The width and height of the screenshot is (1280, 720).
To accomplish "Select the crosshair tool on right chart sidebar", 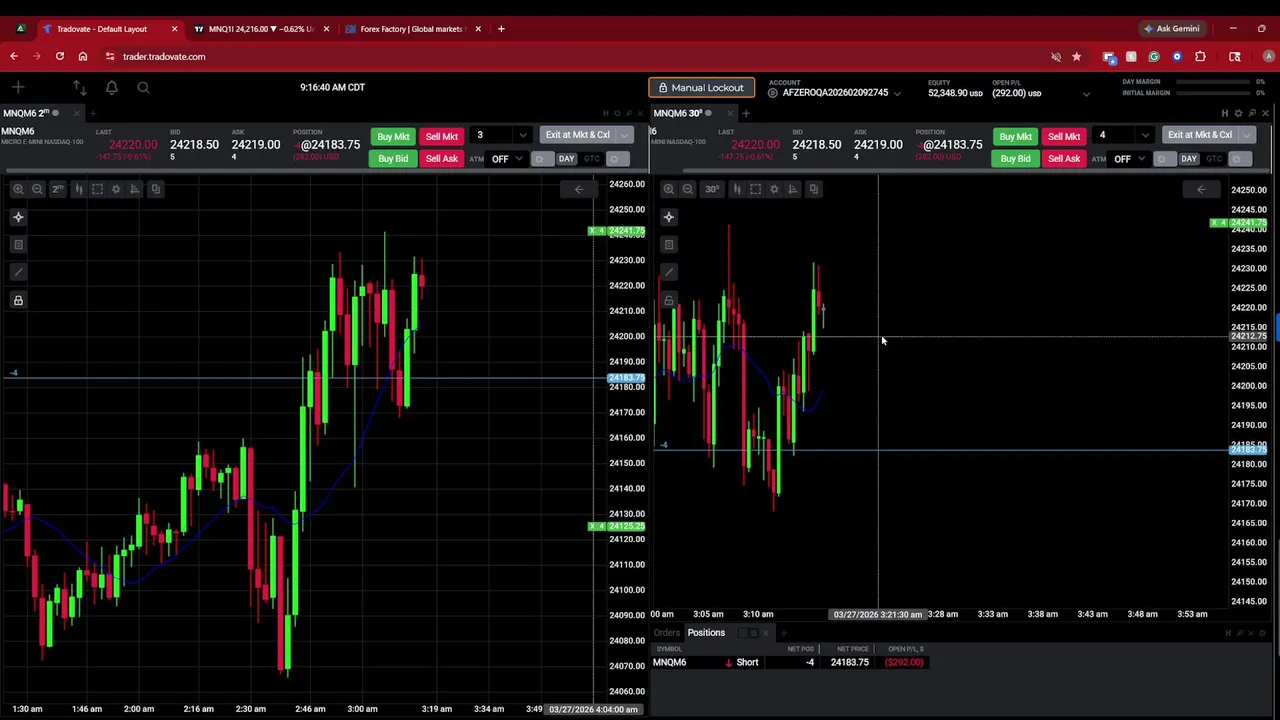I will click(669, 217).
